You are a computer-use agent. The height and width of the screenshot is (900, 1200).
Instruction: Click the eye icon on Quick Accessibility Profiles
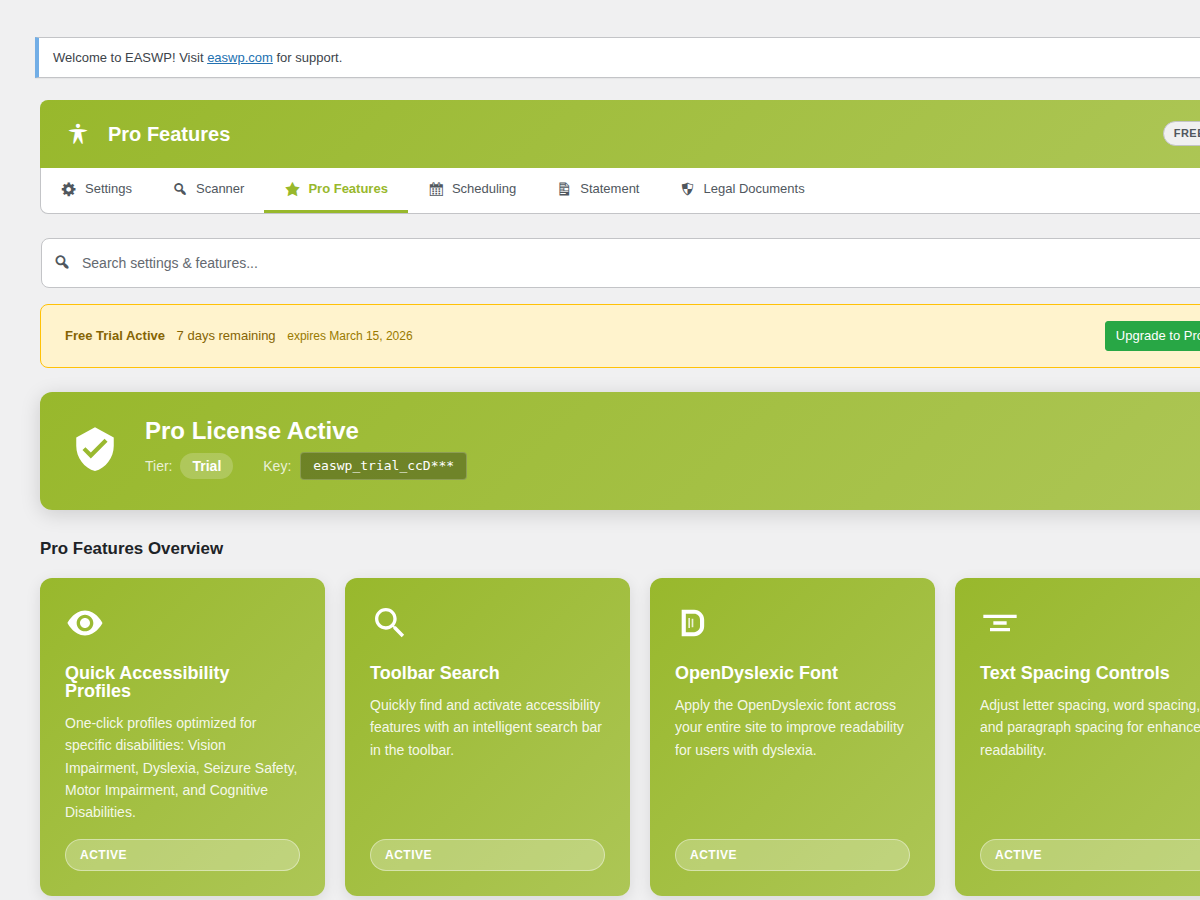pos(85,623)
